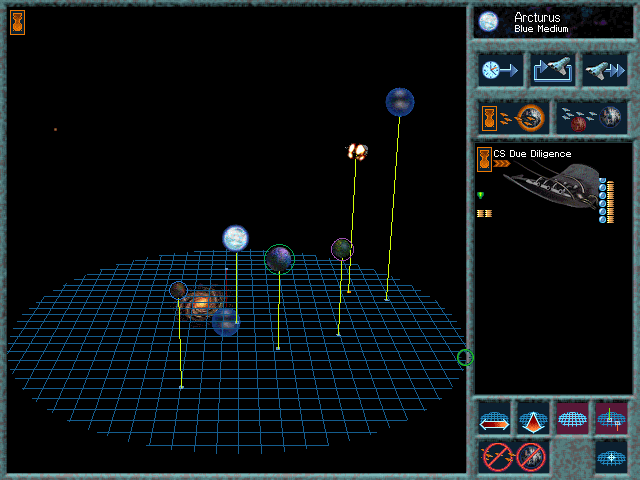
Task: Click the horizontal rotate grid arrow icon
Action: [x=494, y=418]
